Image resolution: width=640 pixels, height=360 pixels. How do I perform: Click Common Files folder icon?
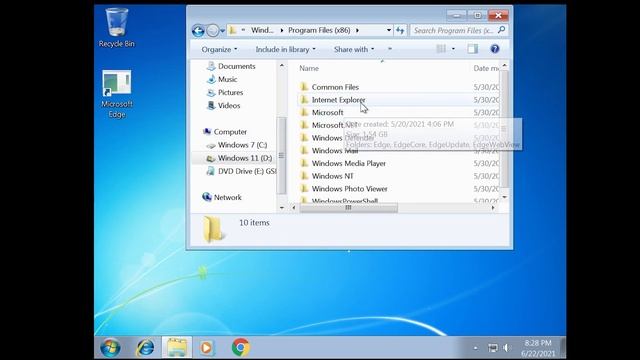[x=304, y=87]
